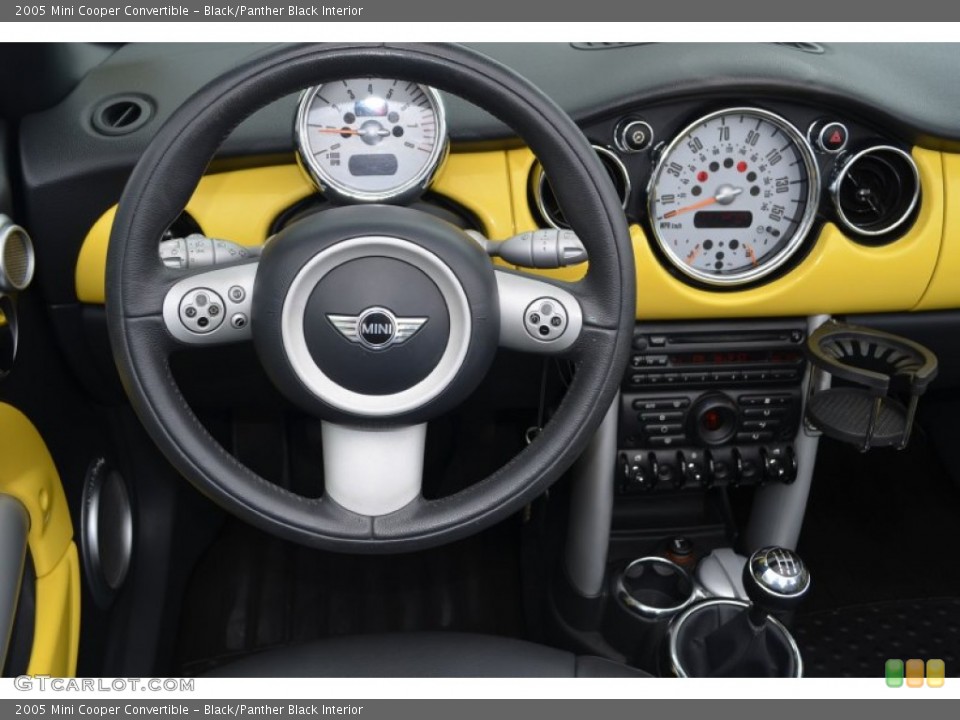The width and height of the screenshot is (960, 720).
Task: Click the white bottom spoke of the steering wheel
Action: pyautogui.click(x=372, y=467)
